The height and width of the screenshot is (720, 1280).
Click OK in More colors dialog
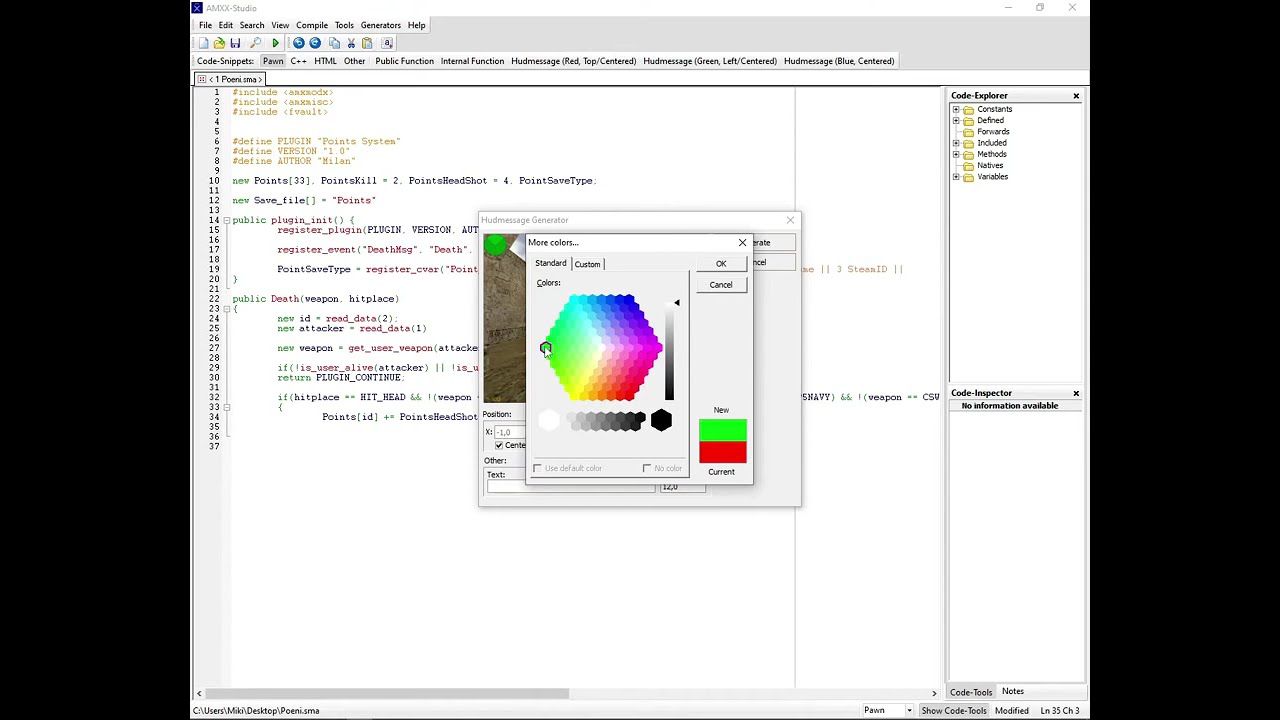click(721, 264)
